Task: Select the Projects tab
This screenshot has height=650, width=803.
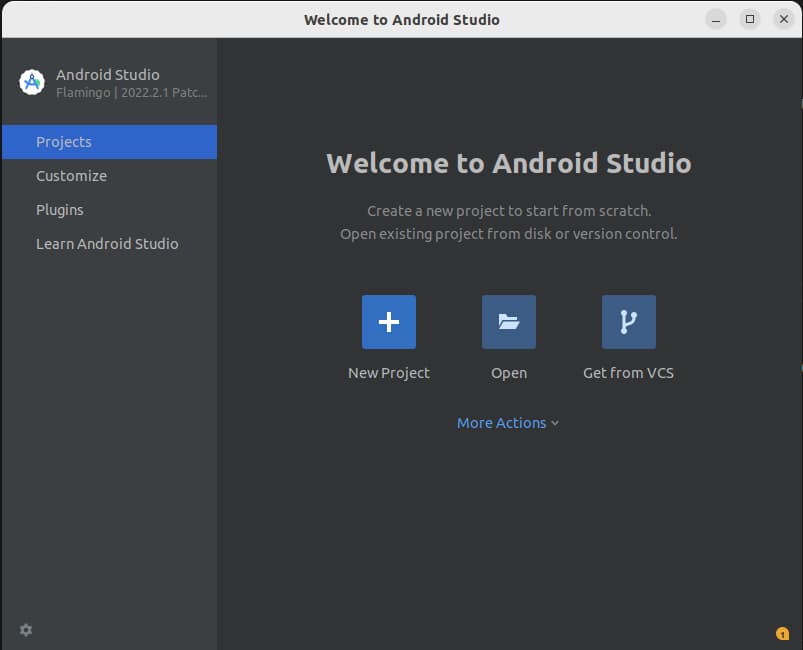Action: (x=109, y=142)
